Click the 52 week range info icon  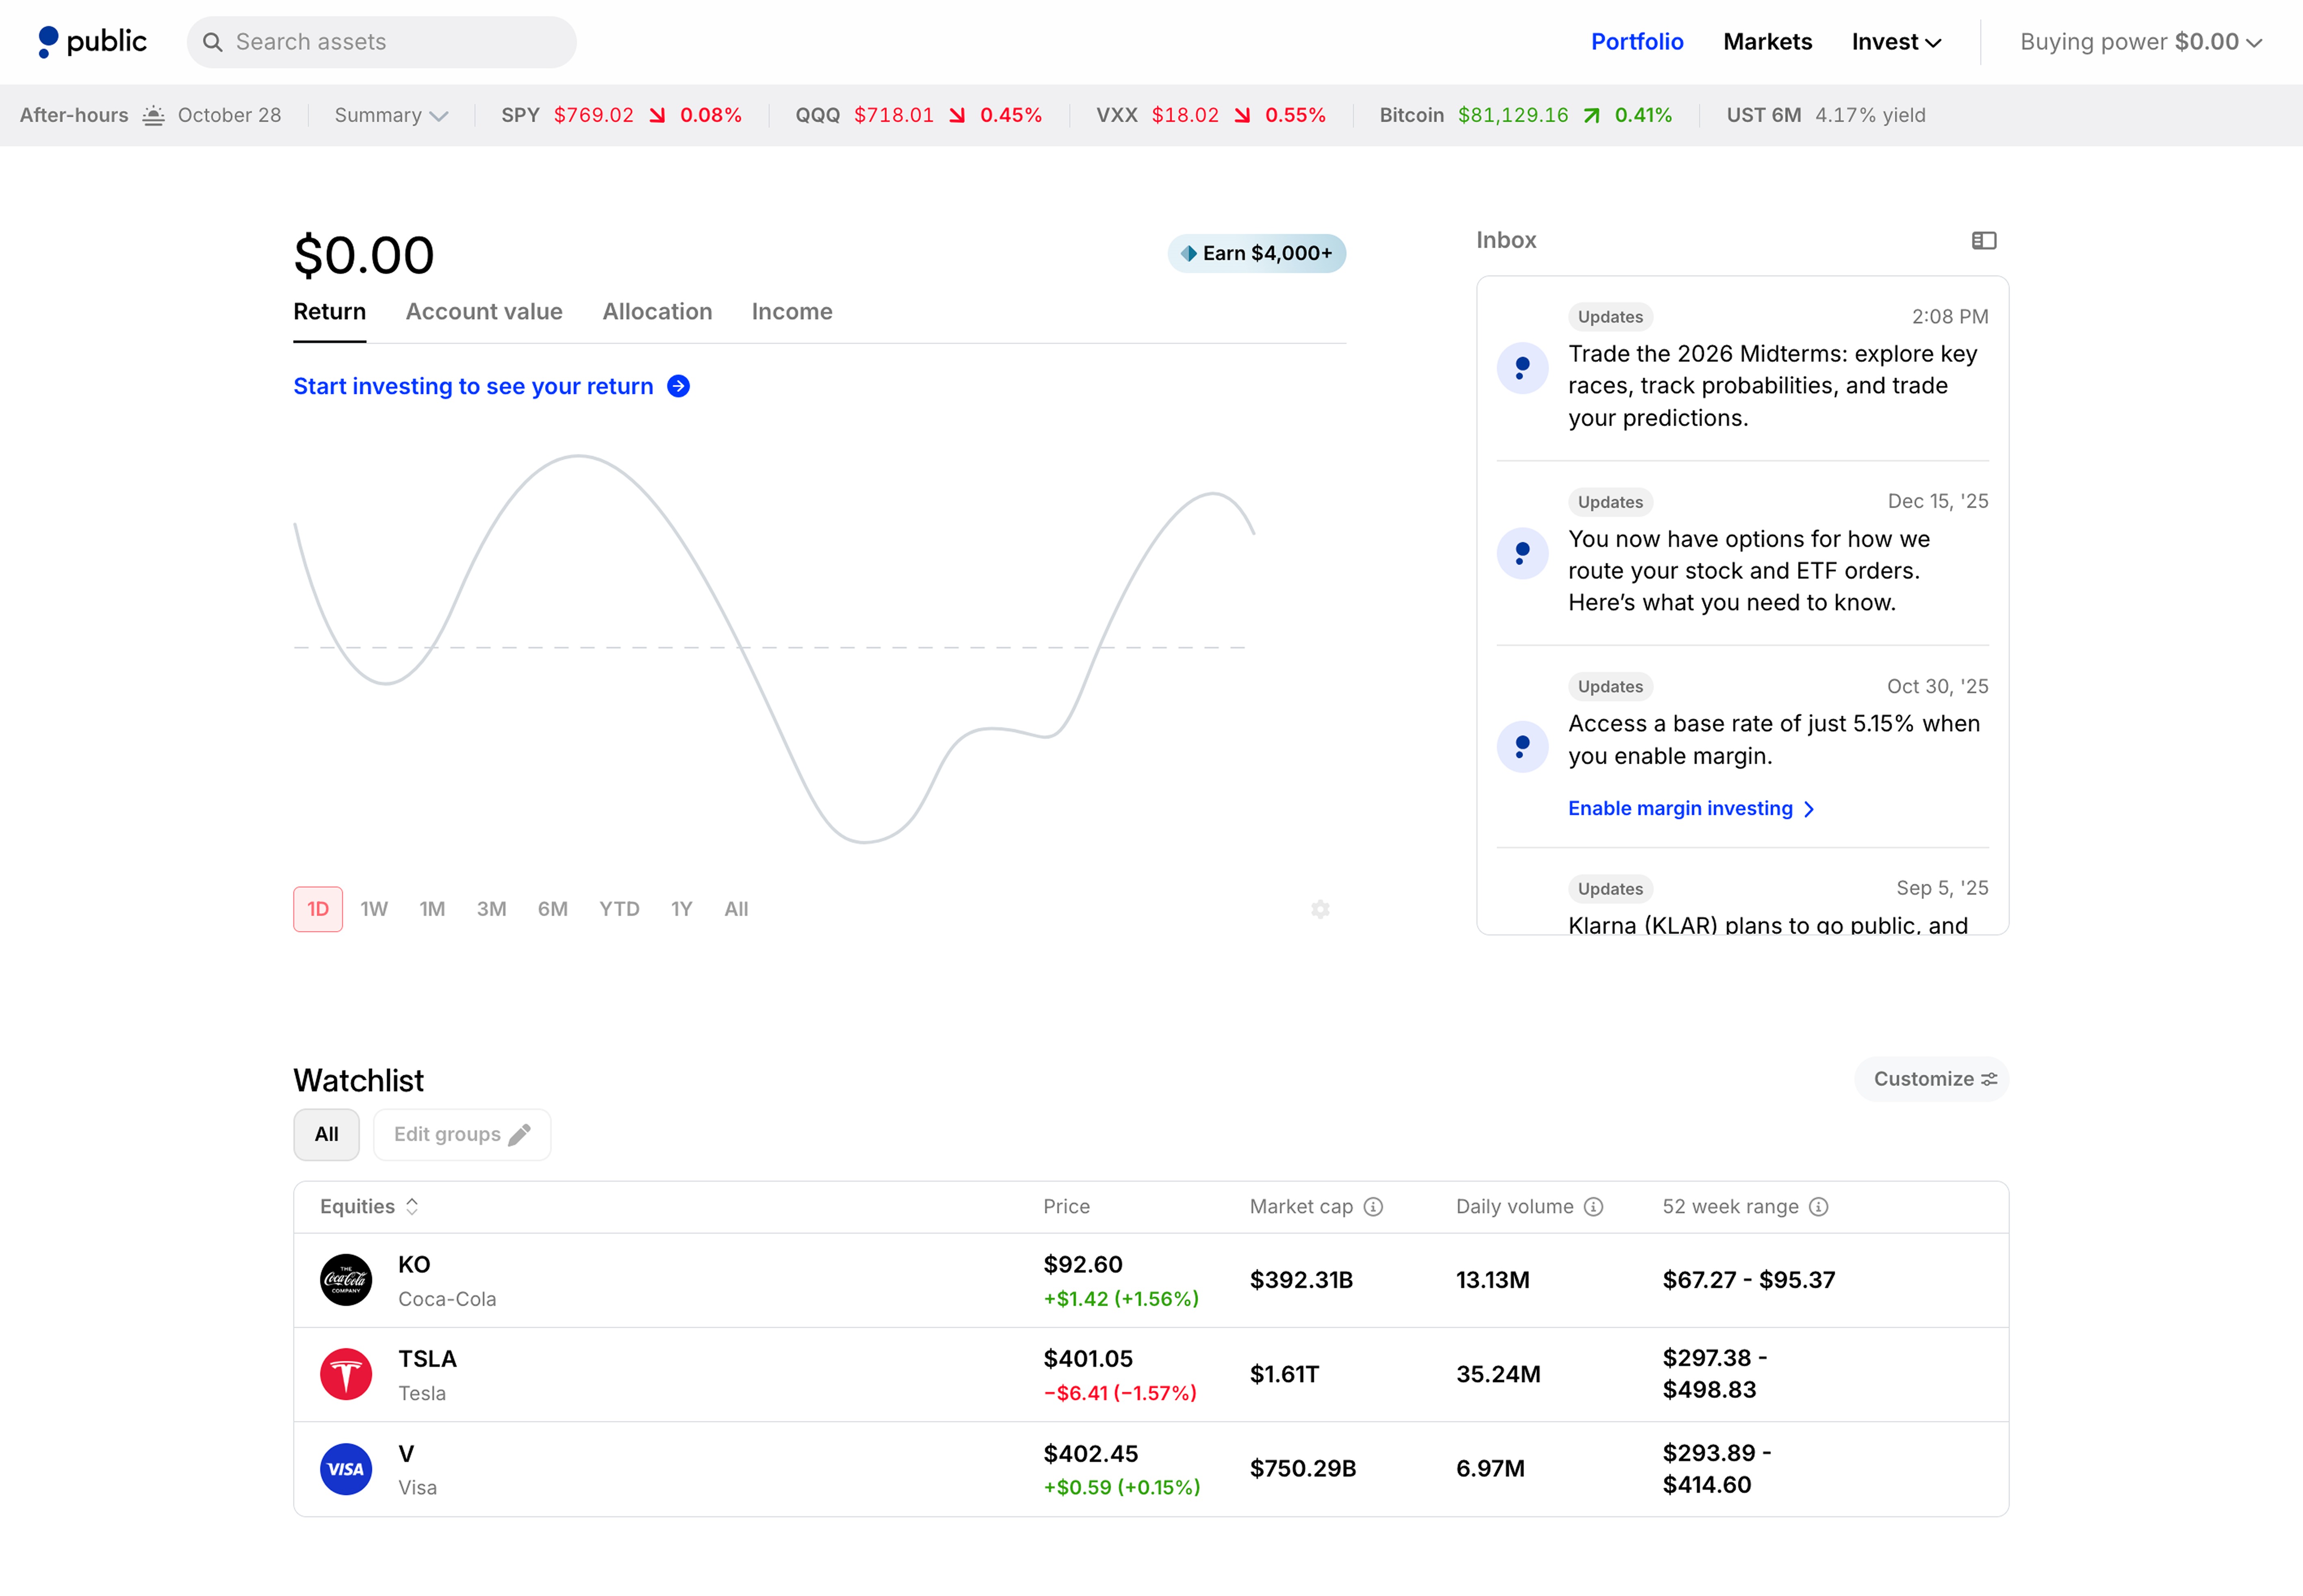(x=1818, y=1207)
